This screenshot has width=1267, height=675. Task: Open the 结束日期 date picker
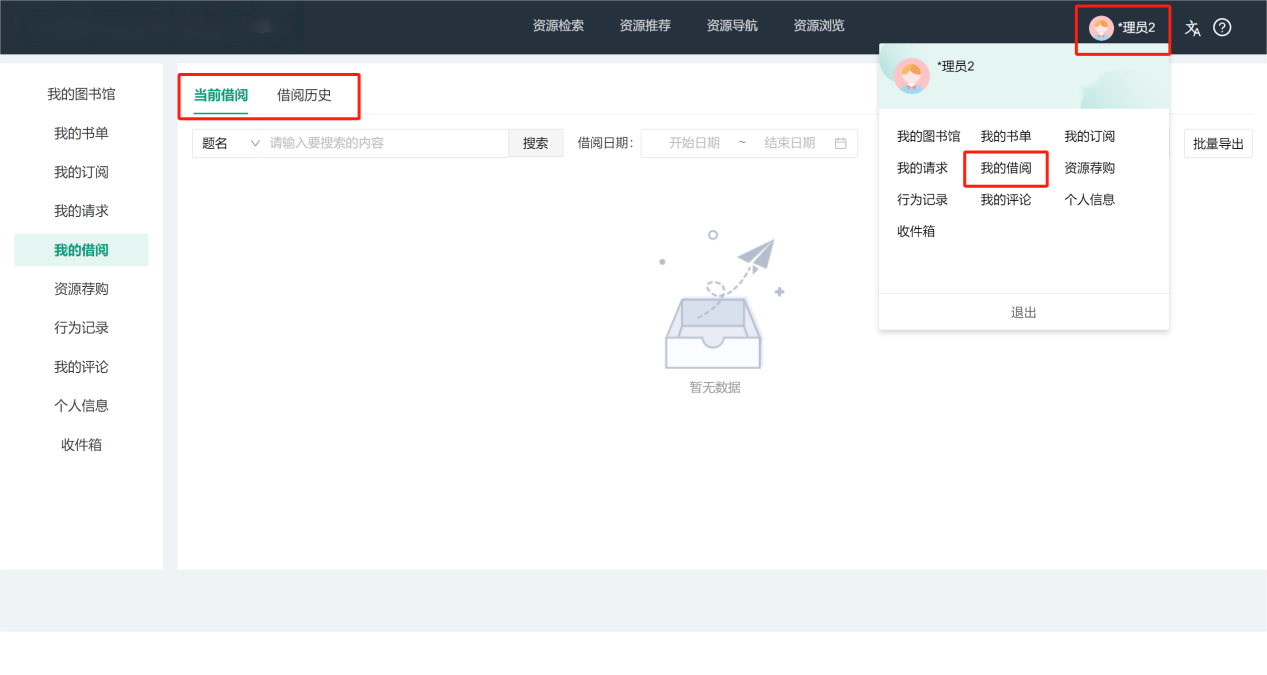point(789,143)
